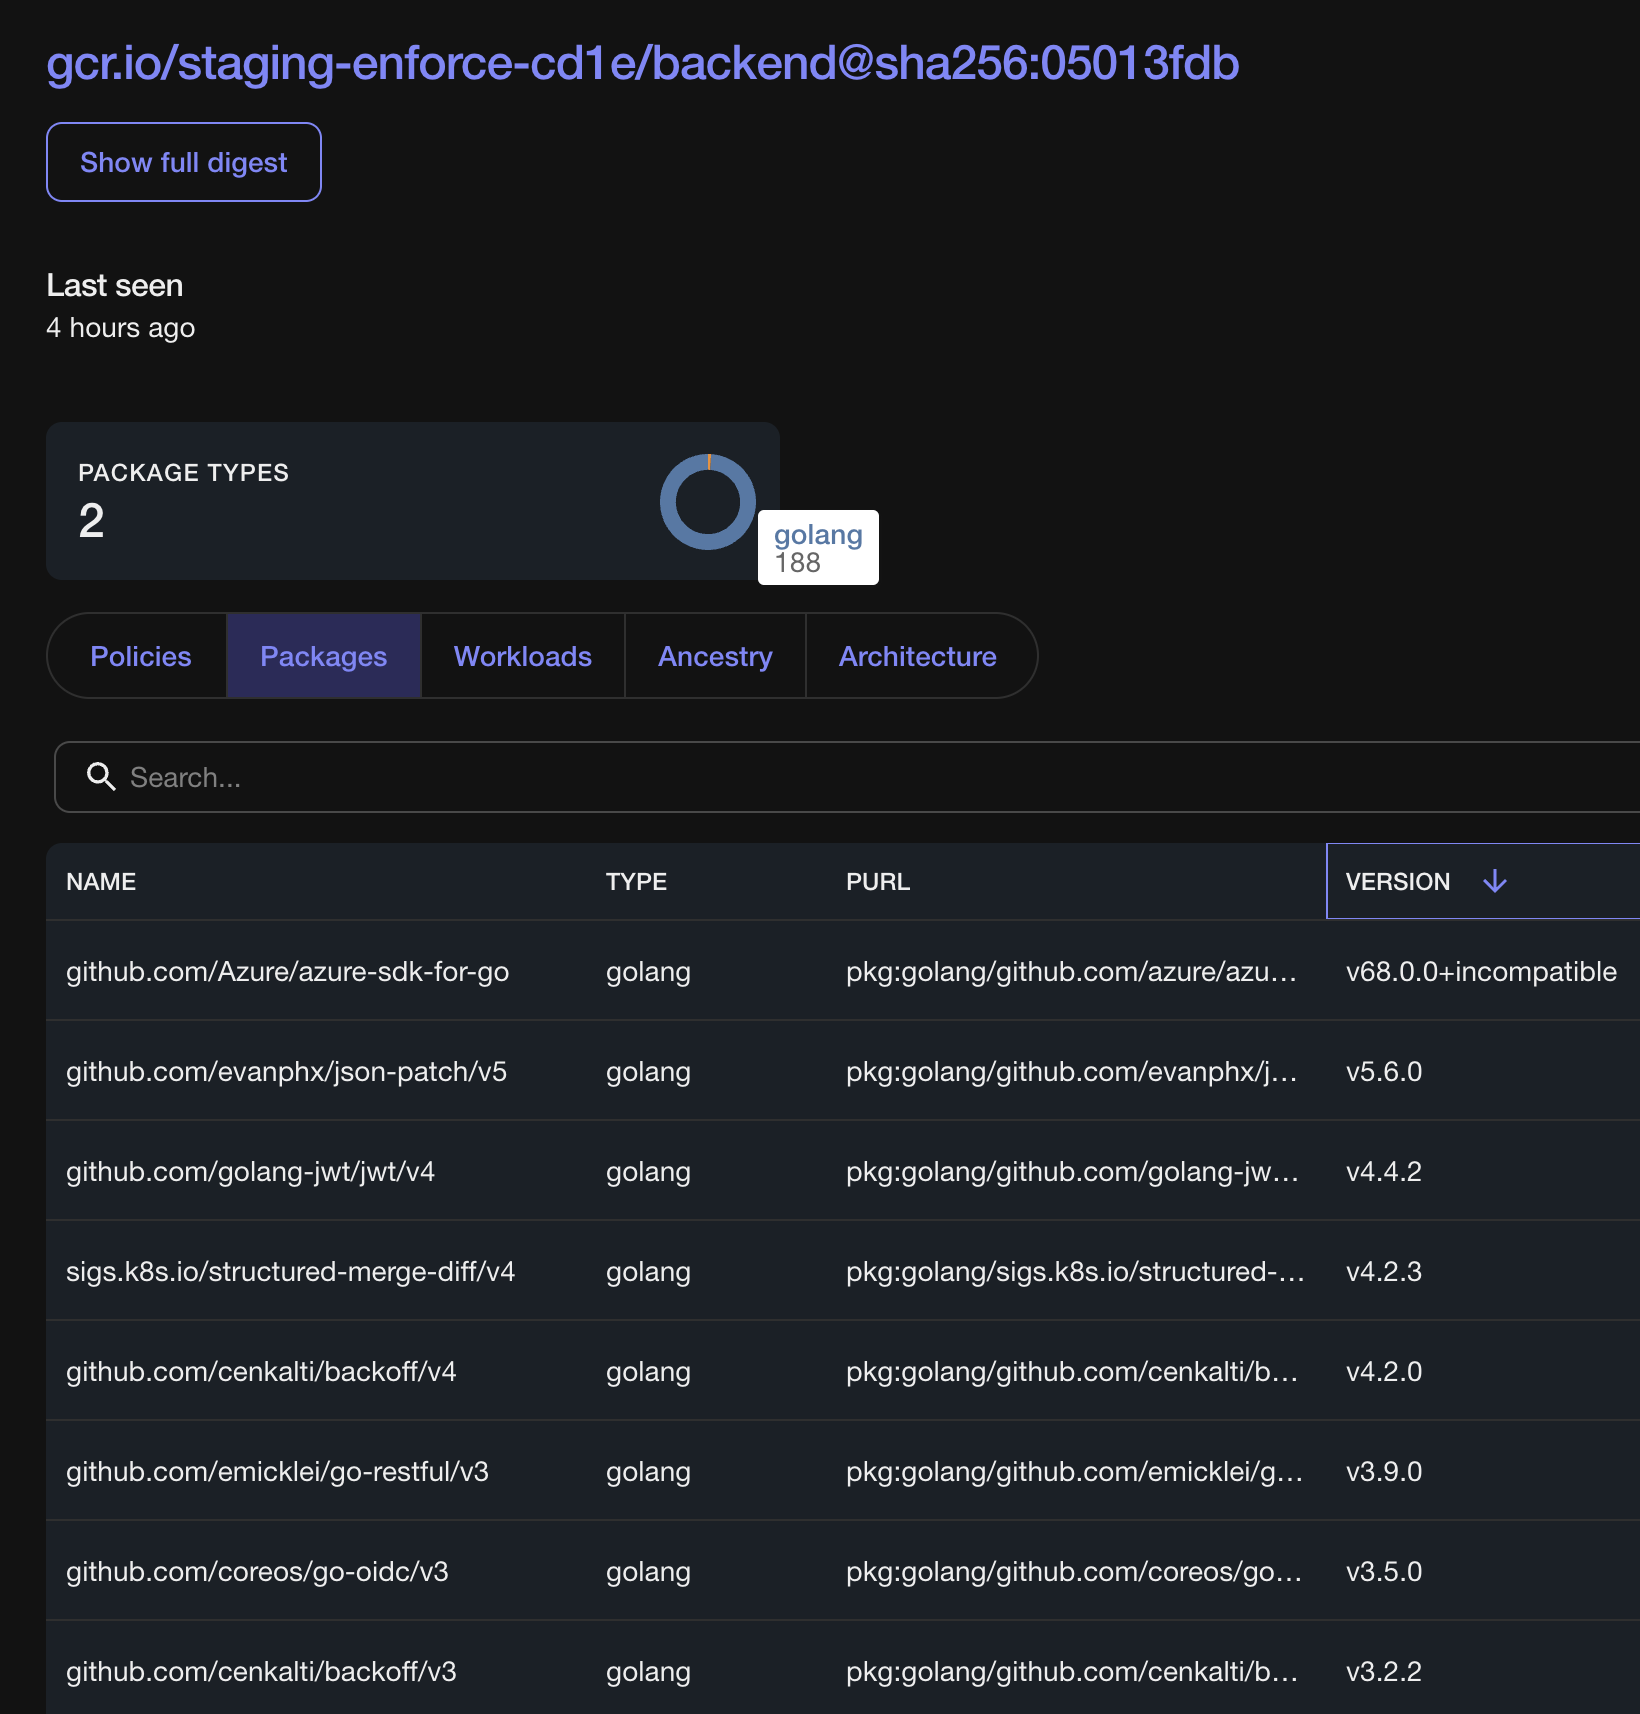The height and width of the screenshot is (1714, 1640).
Task: Switch to the Workloads tab
Action: click(522, 656)
